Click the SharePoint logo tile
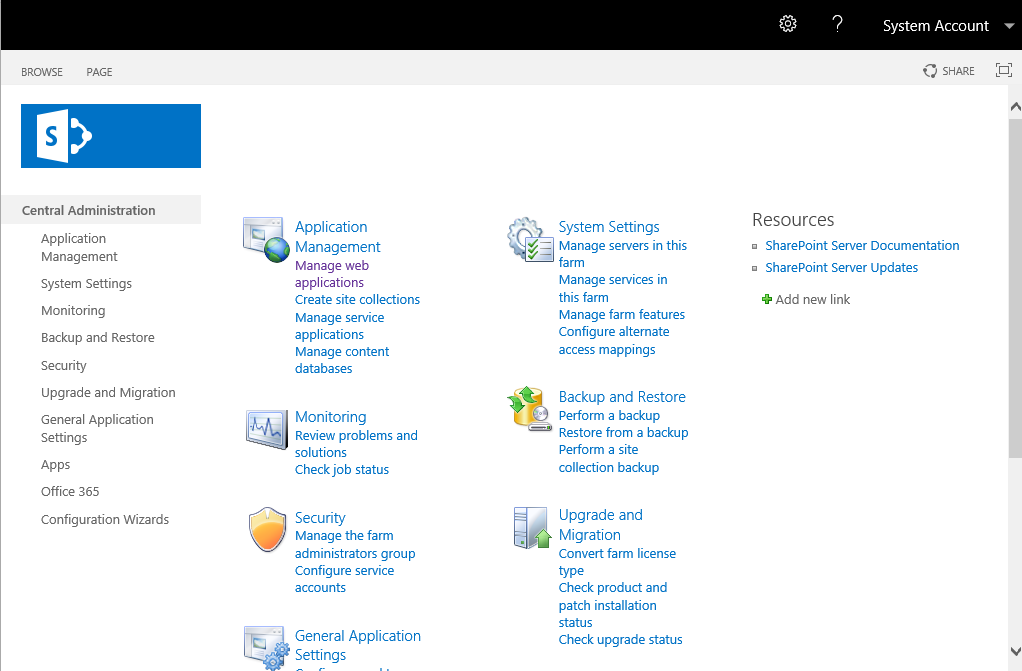Screen dimensions: 1022x671 (x=111, y=136)
